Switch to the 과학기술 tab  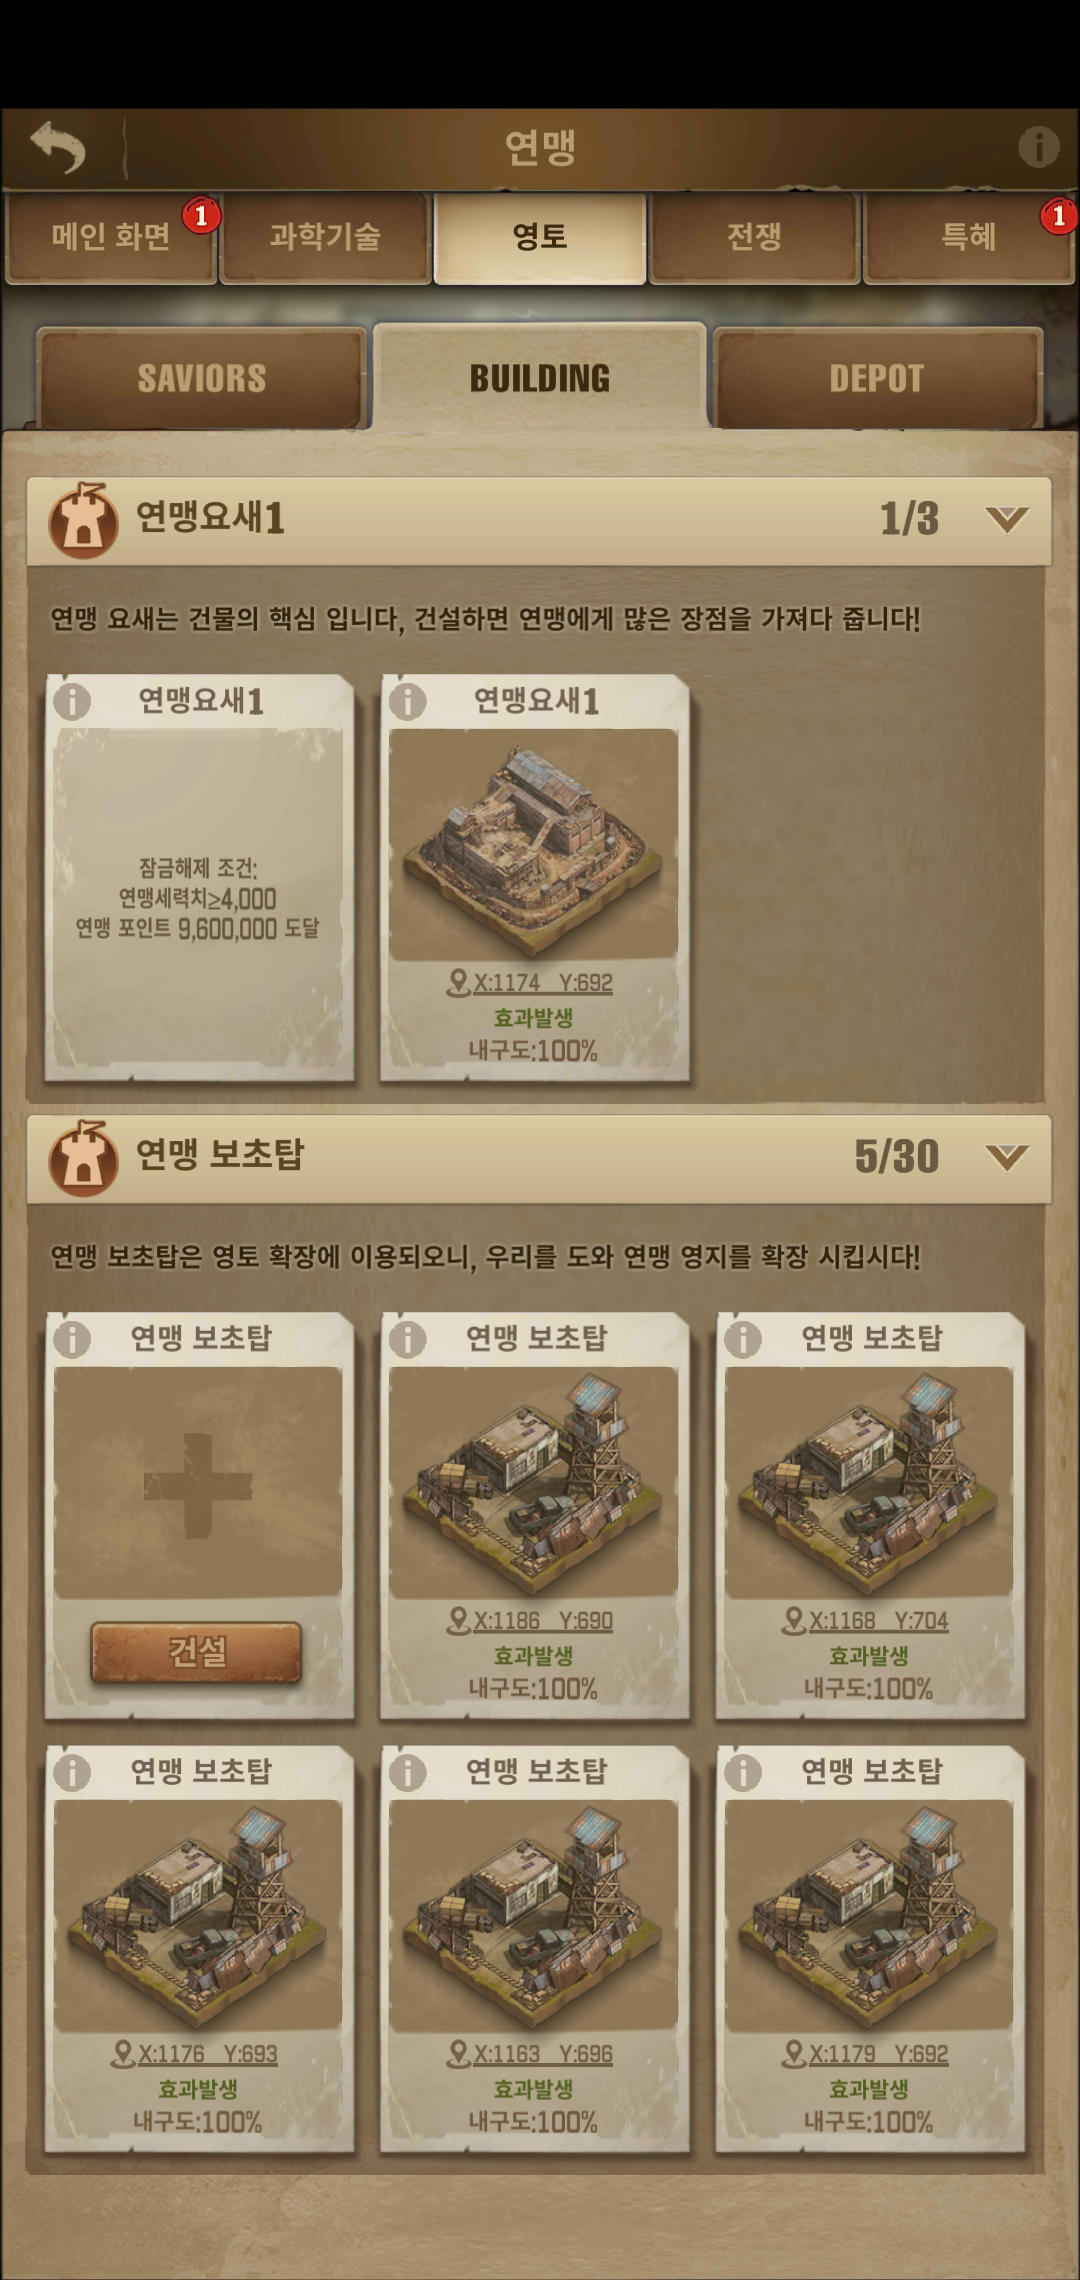click(325, 237)
